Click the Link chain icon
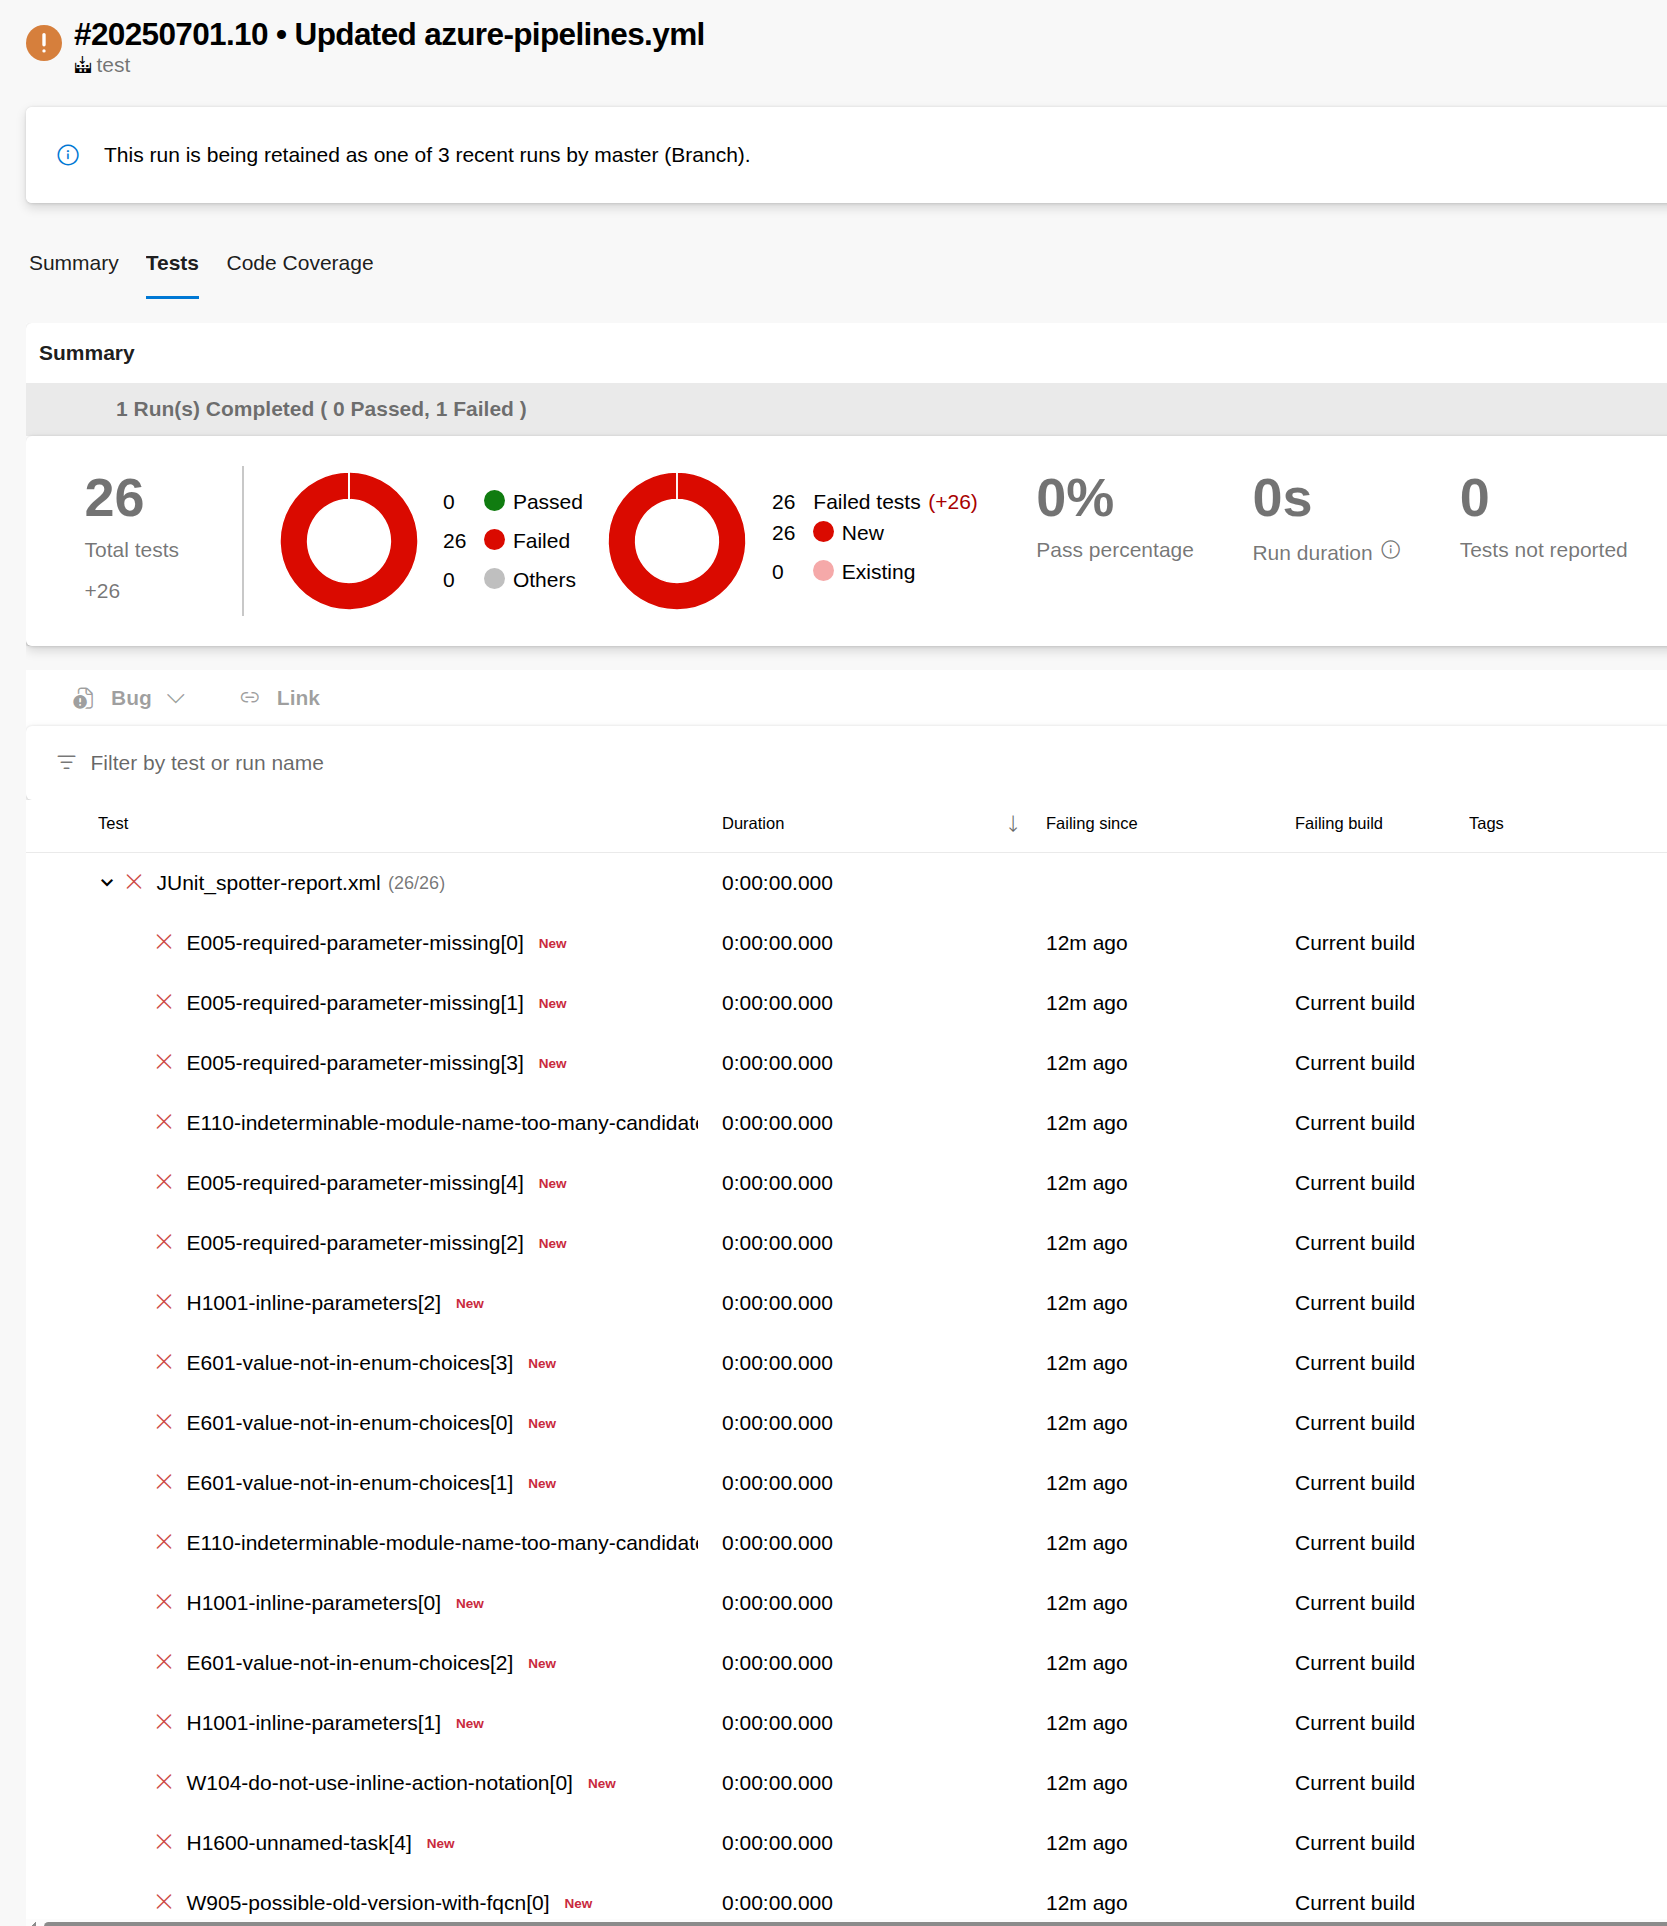The width and height of the screenshot is (1667, 1926). pyautogui.click(x=250, y=698)
